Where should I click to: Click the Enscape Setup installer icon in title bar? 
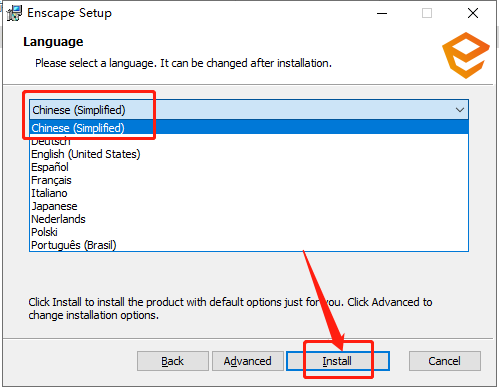[x=14, y=13]
